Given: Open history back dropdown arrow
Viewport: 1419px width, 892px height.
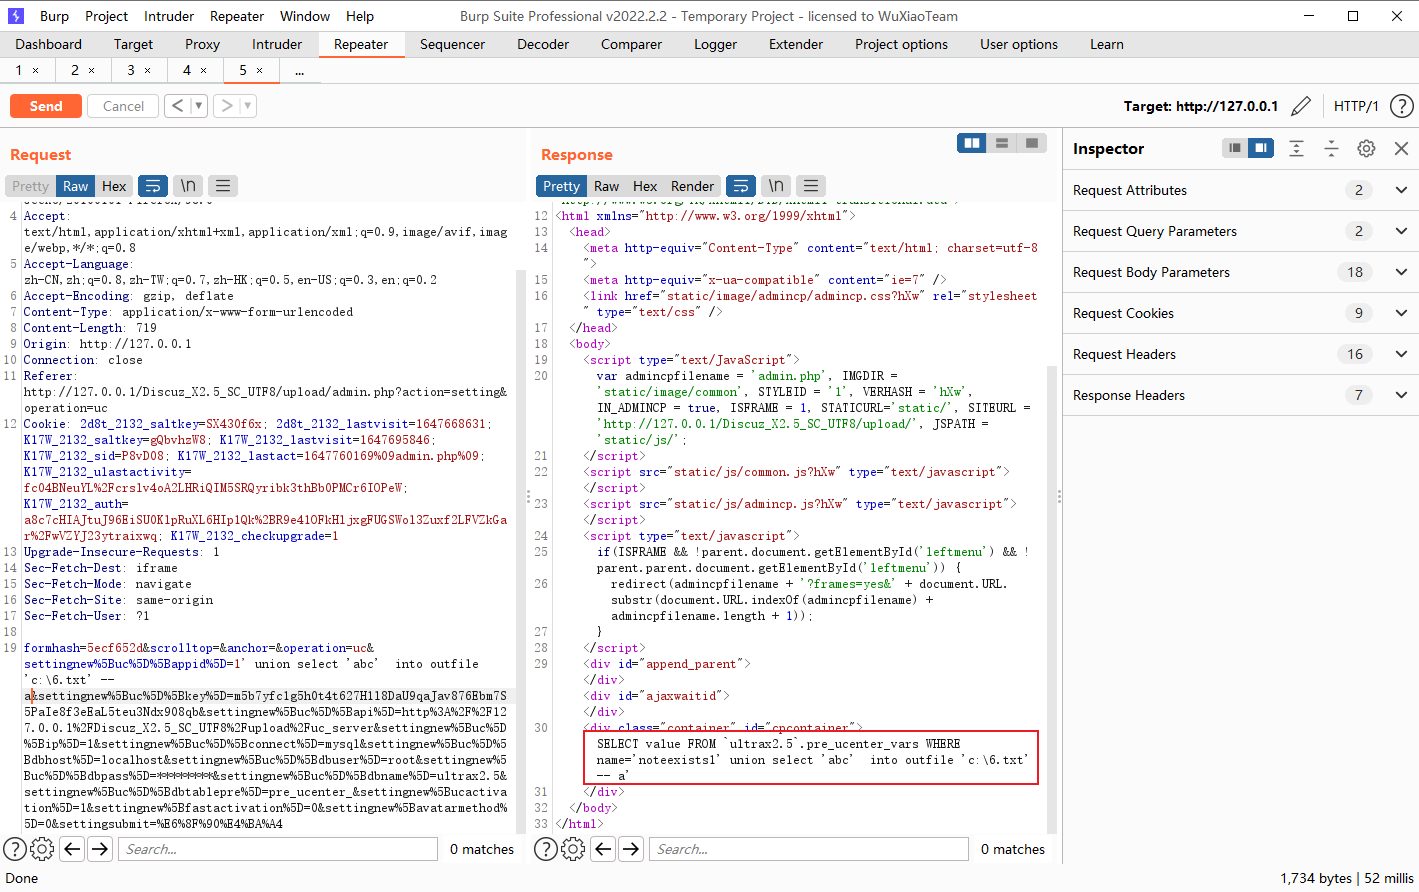Looking at the screenshot, I should [198, 105].
